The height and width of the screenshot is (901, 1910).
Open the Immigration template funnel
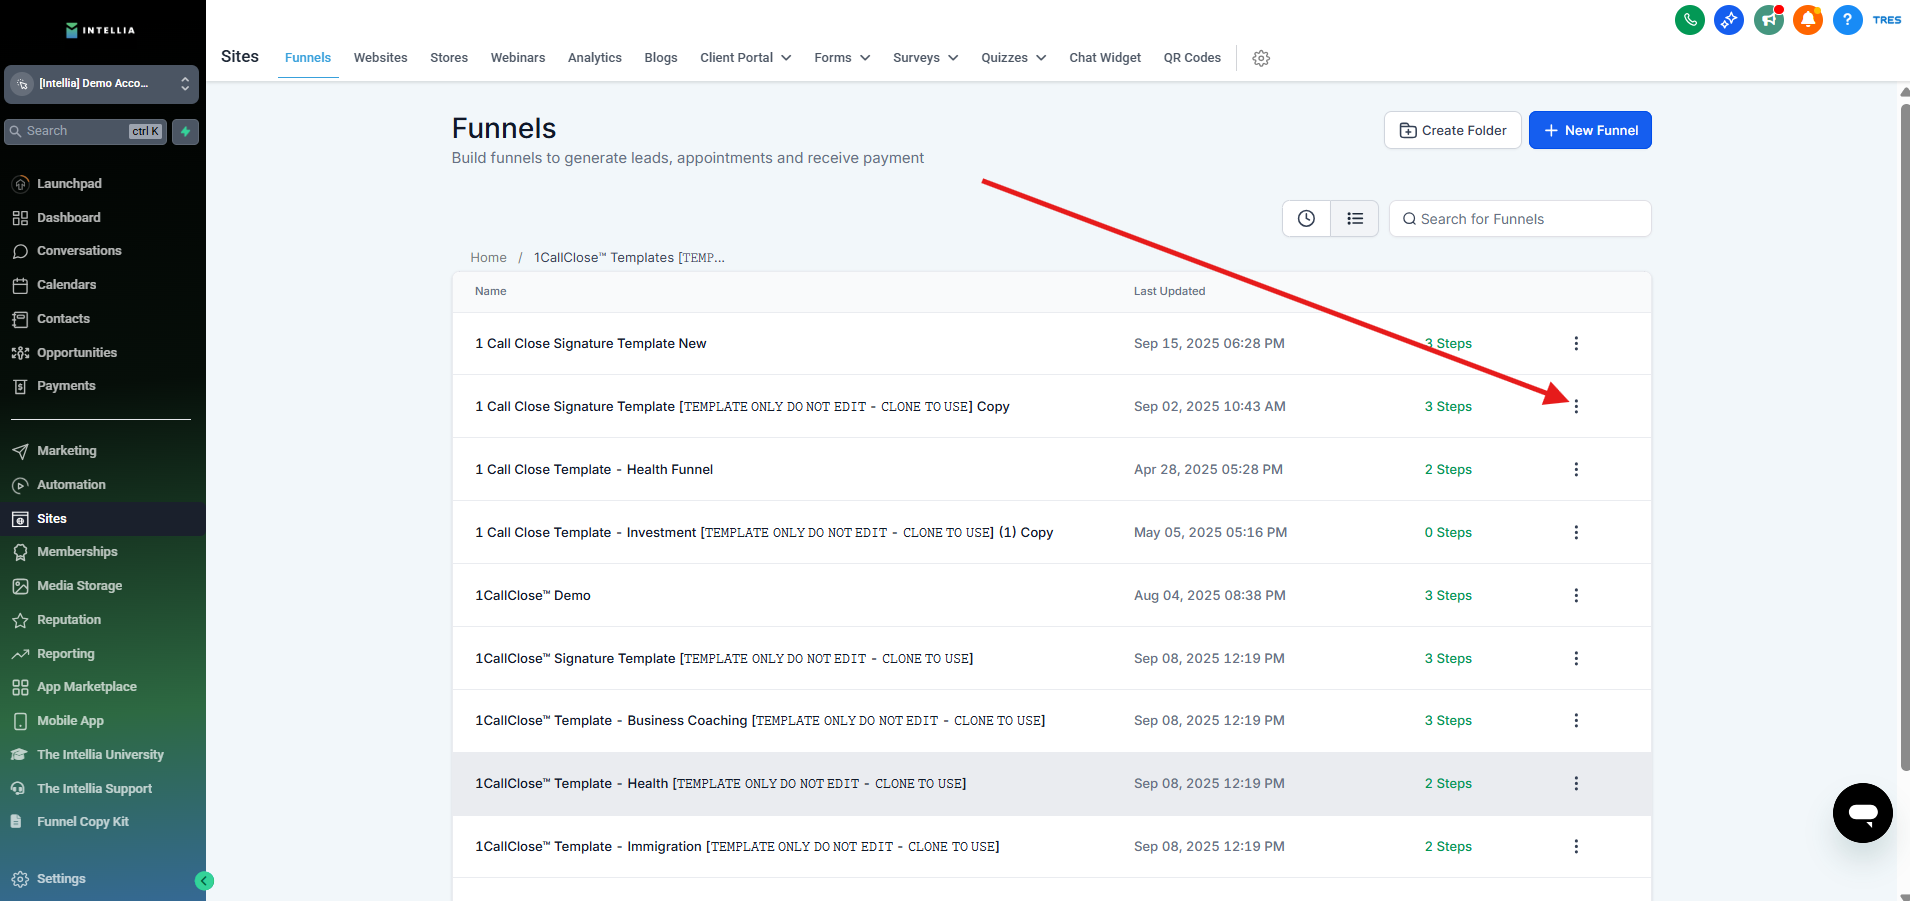point(737,847)
